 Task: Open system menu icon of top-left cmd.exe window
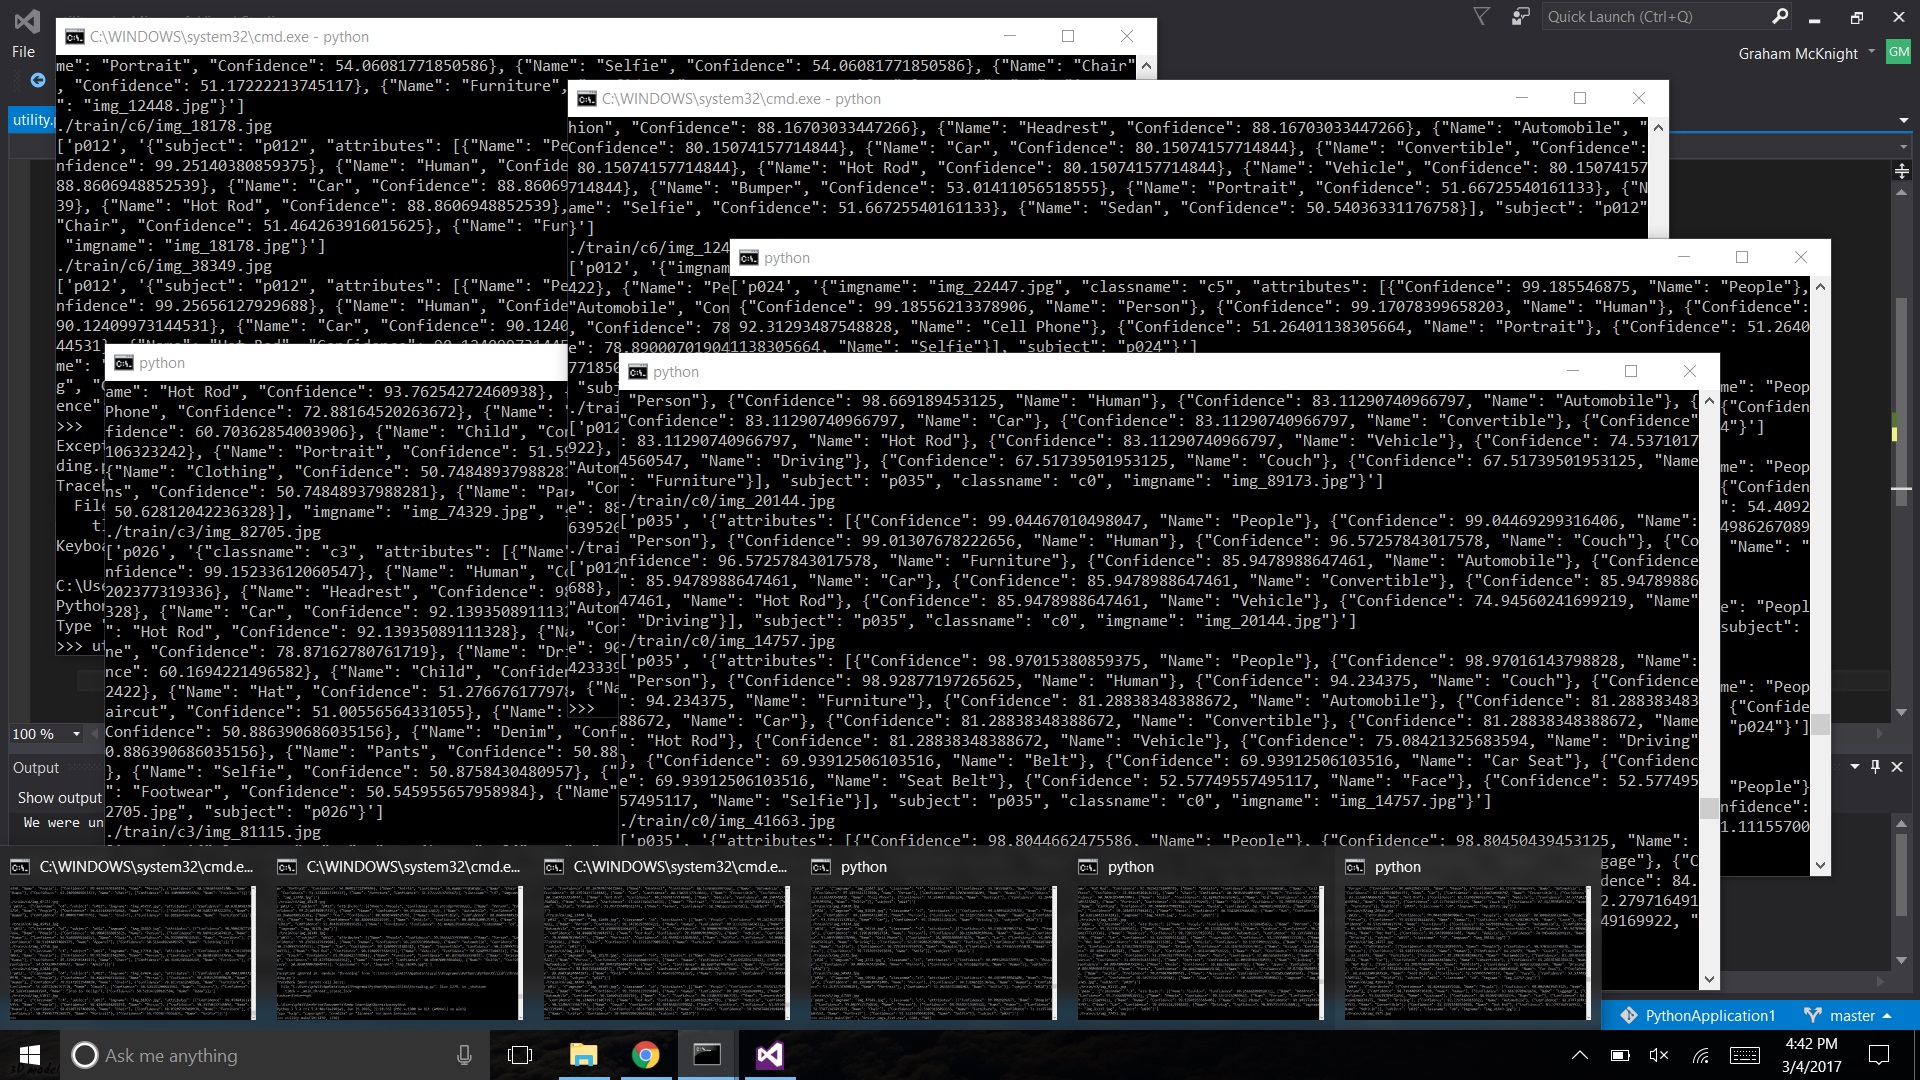tap(75, 37)
